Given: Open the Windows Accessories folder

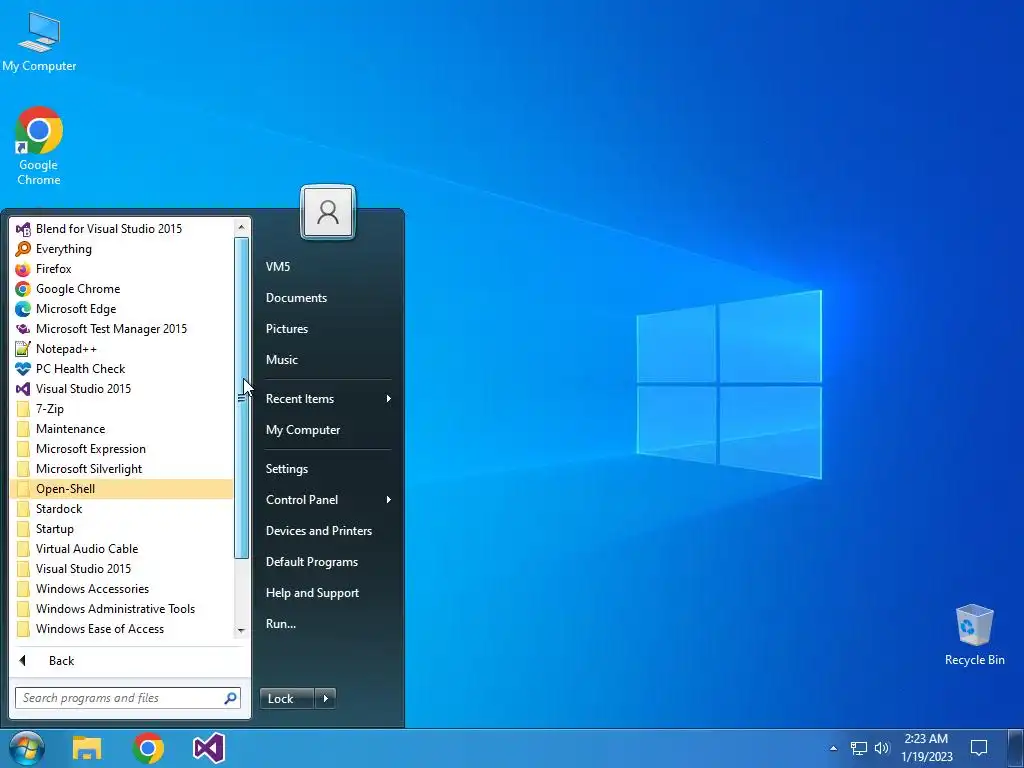Looking at the screenshot, I should (121, 588).
